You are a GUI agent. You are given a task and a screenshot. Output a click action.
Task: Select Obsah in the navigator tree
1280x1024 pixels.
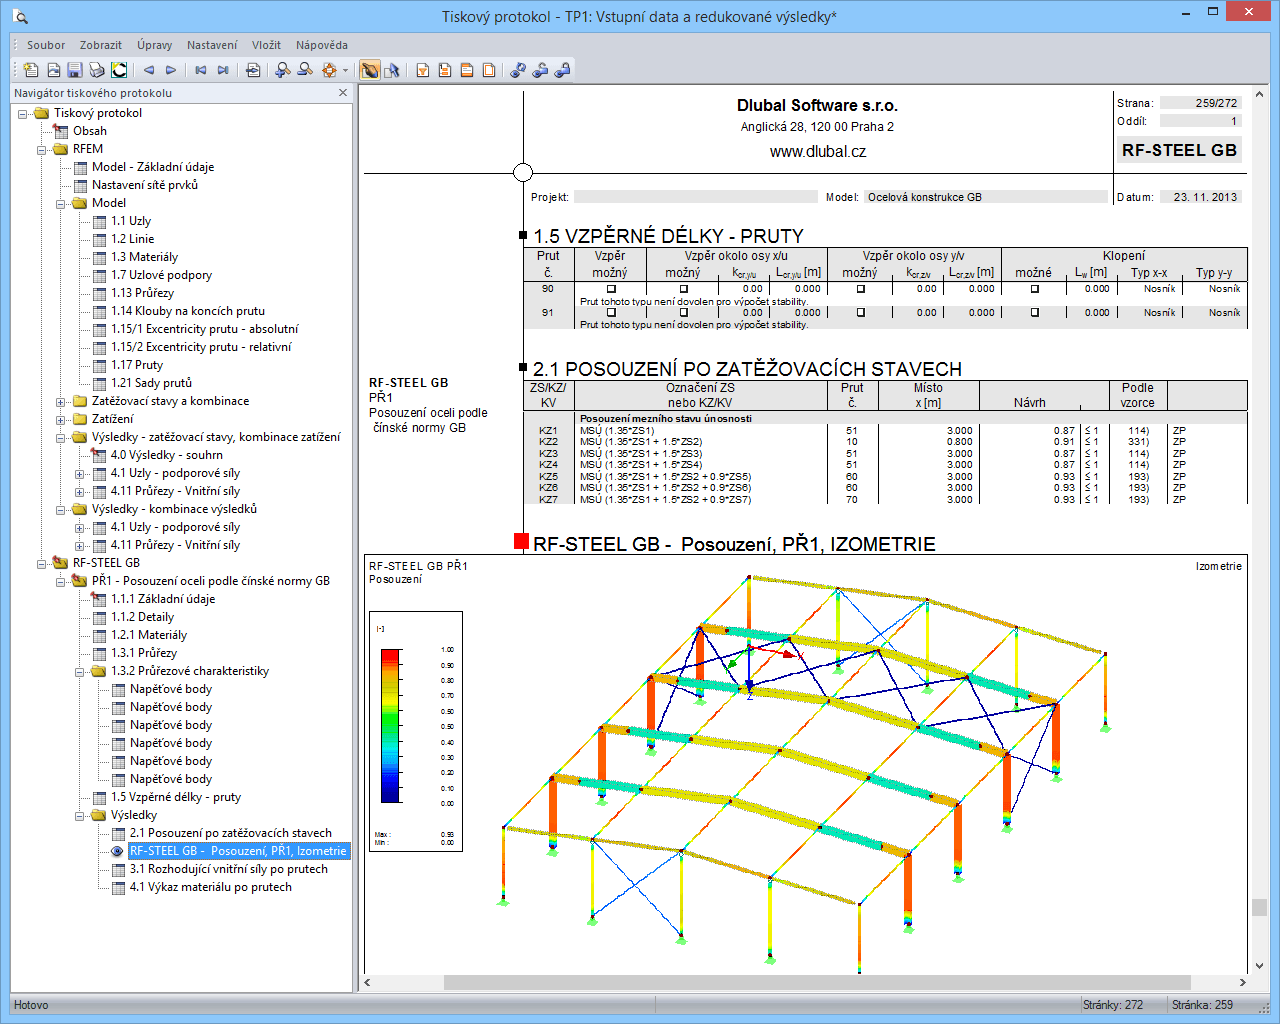(90, 131)
